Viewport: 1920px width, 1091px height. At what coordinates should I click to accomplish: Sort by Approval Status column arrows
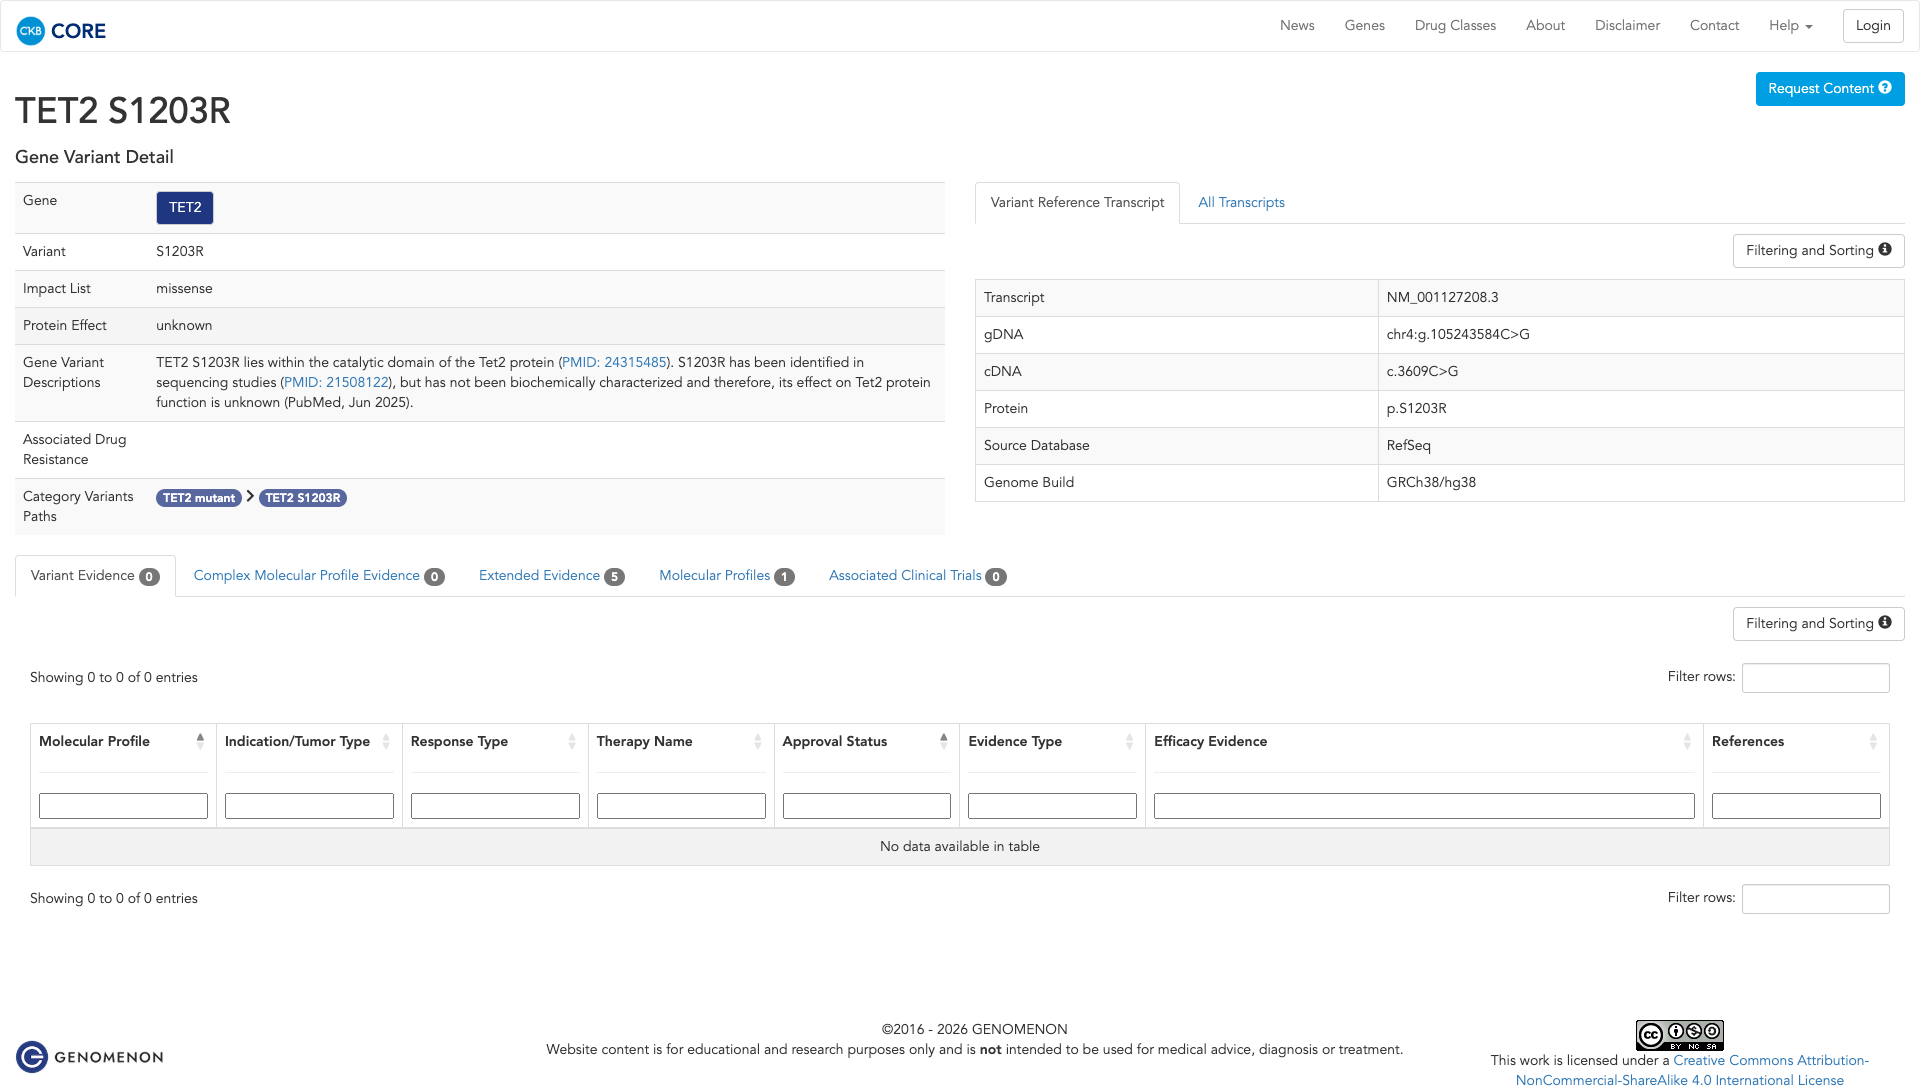click(943, 741)
